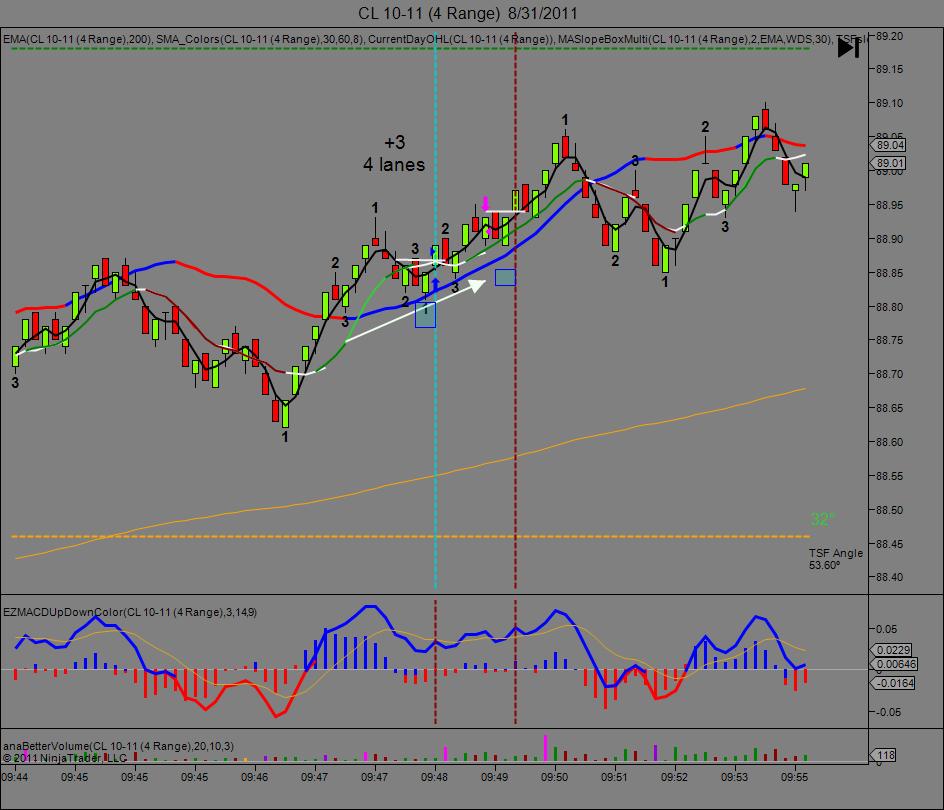Click the 88.40 price axis label

tap(889, 577)
